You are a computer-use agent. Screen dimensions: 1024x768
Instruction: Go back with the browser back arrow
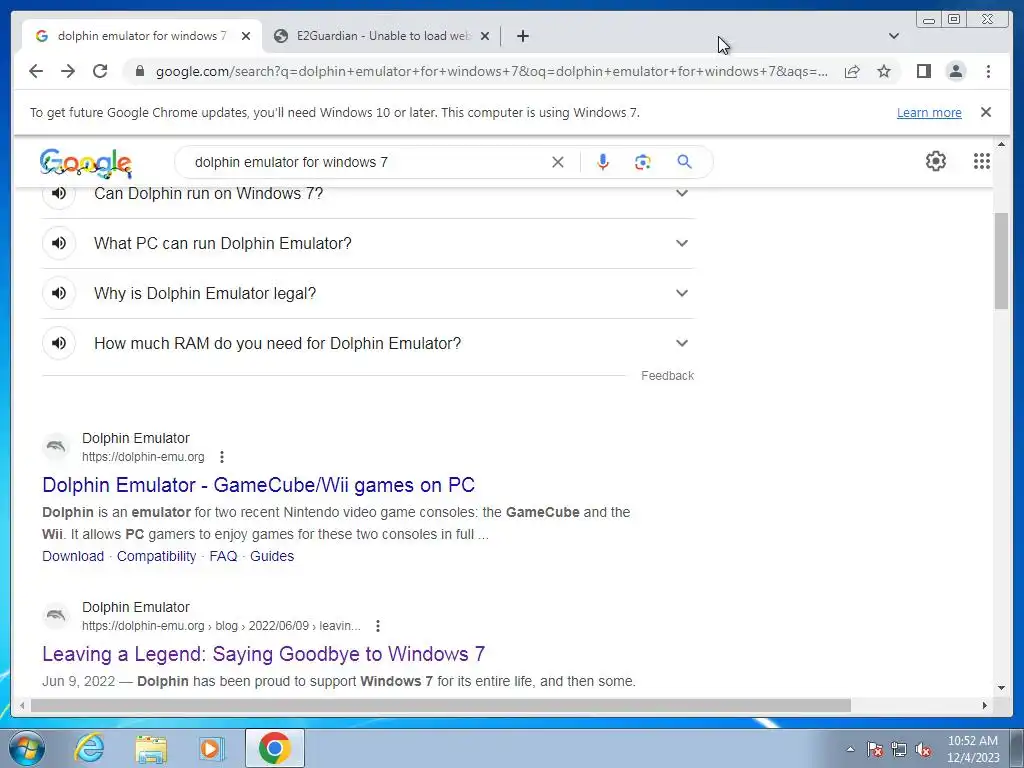pos(36,71)
